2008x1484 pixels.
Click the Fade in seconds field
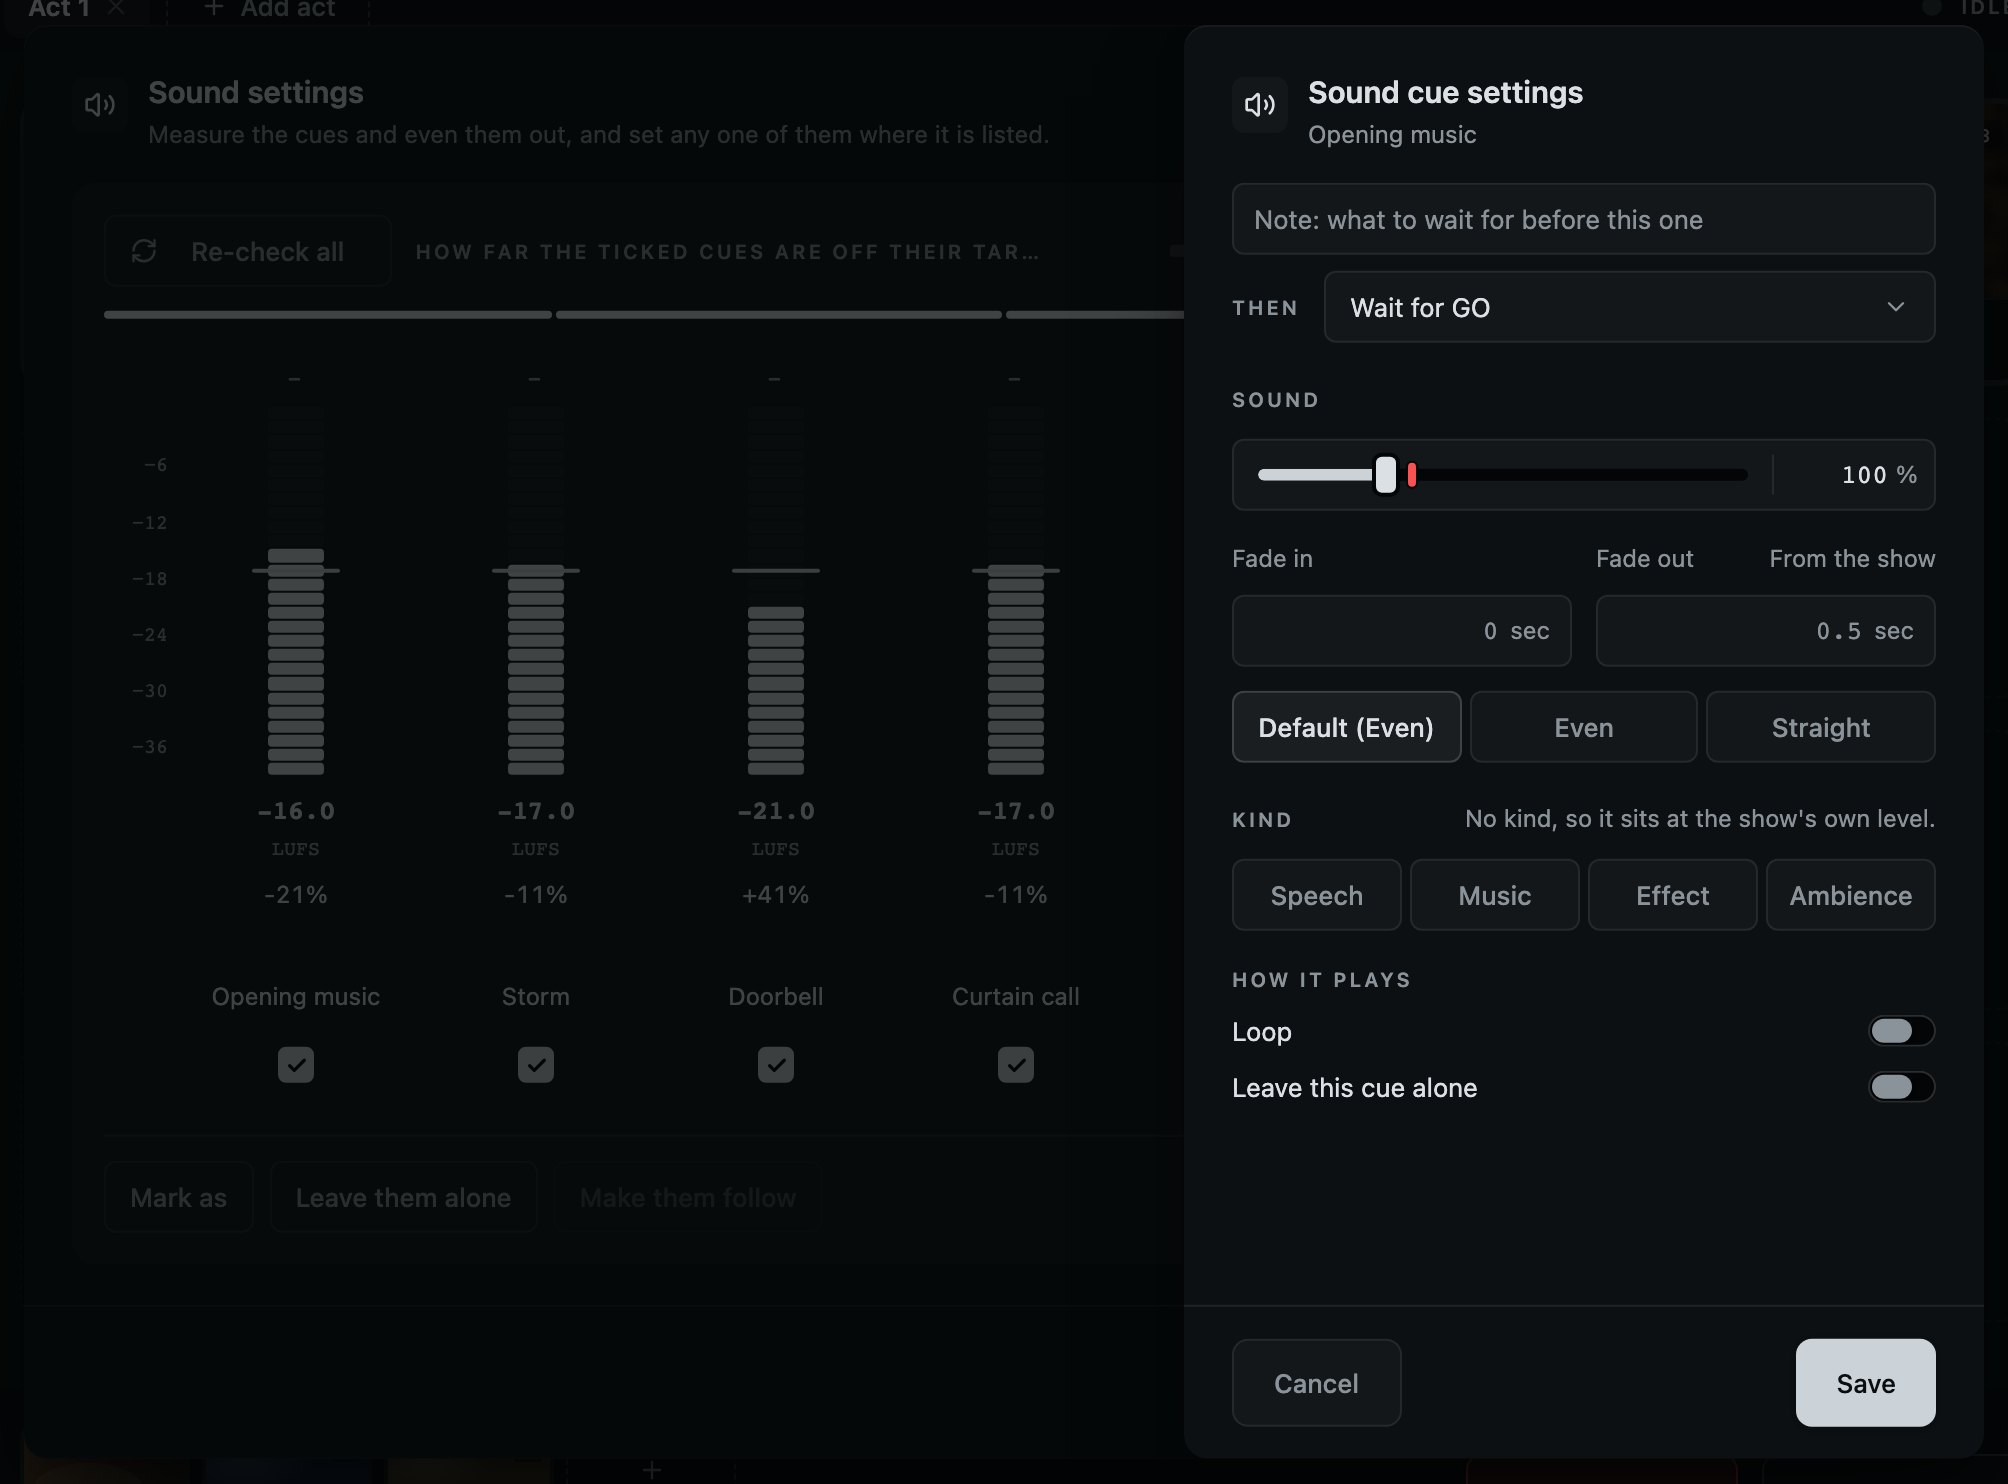(x=1401, y=631)
